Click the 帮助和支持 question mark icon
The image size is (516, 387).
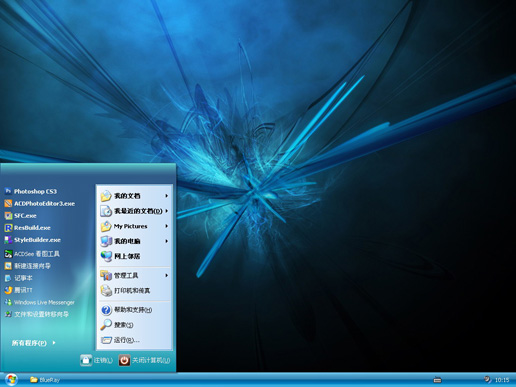click(106, 310)
